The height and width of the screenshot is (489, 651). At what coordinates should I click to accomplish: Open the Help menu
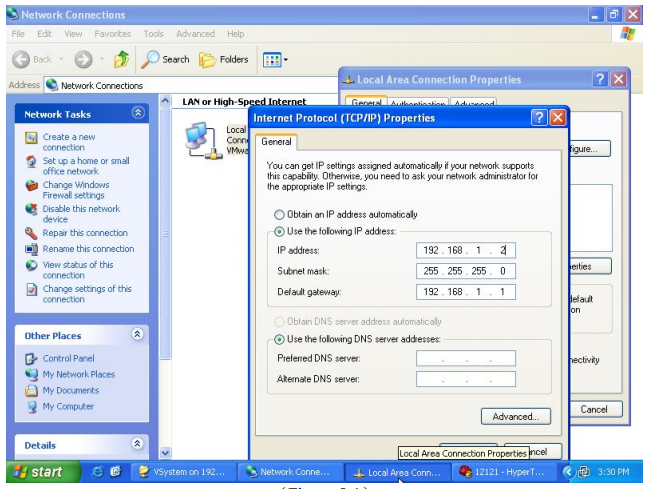(235, 34)
